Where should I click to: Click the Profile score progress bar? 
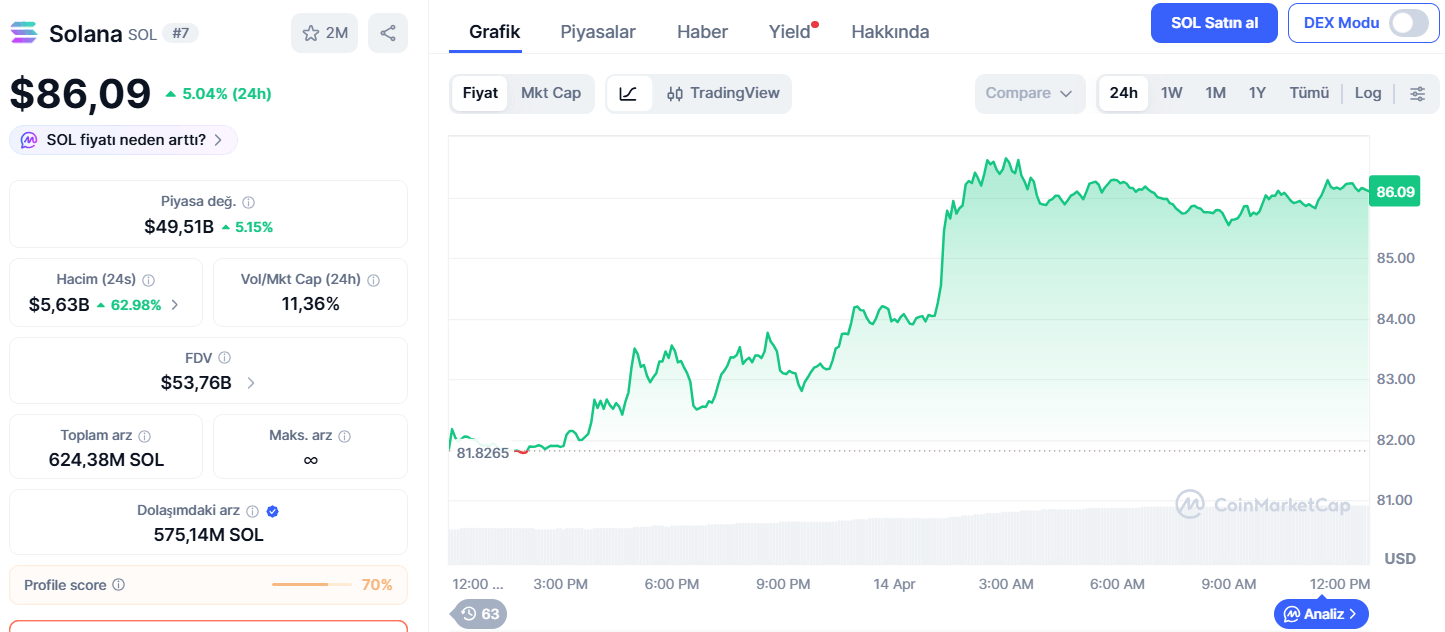[x=312, y=585]
